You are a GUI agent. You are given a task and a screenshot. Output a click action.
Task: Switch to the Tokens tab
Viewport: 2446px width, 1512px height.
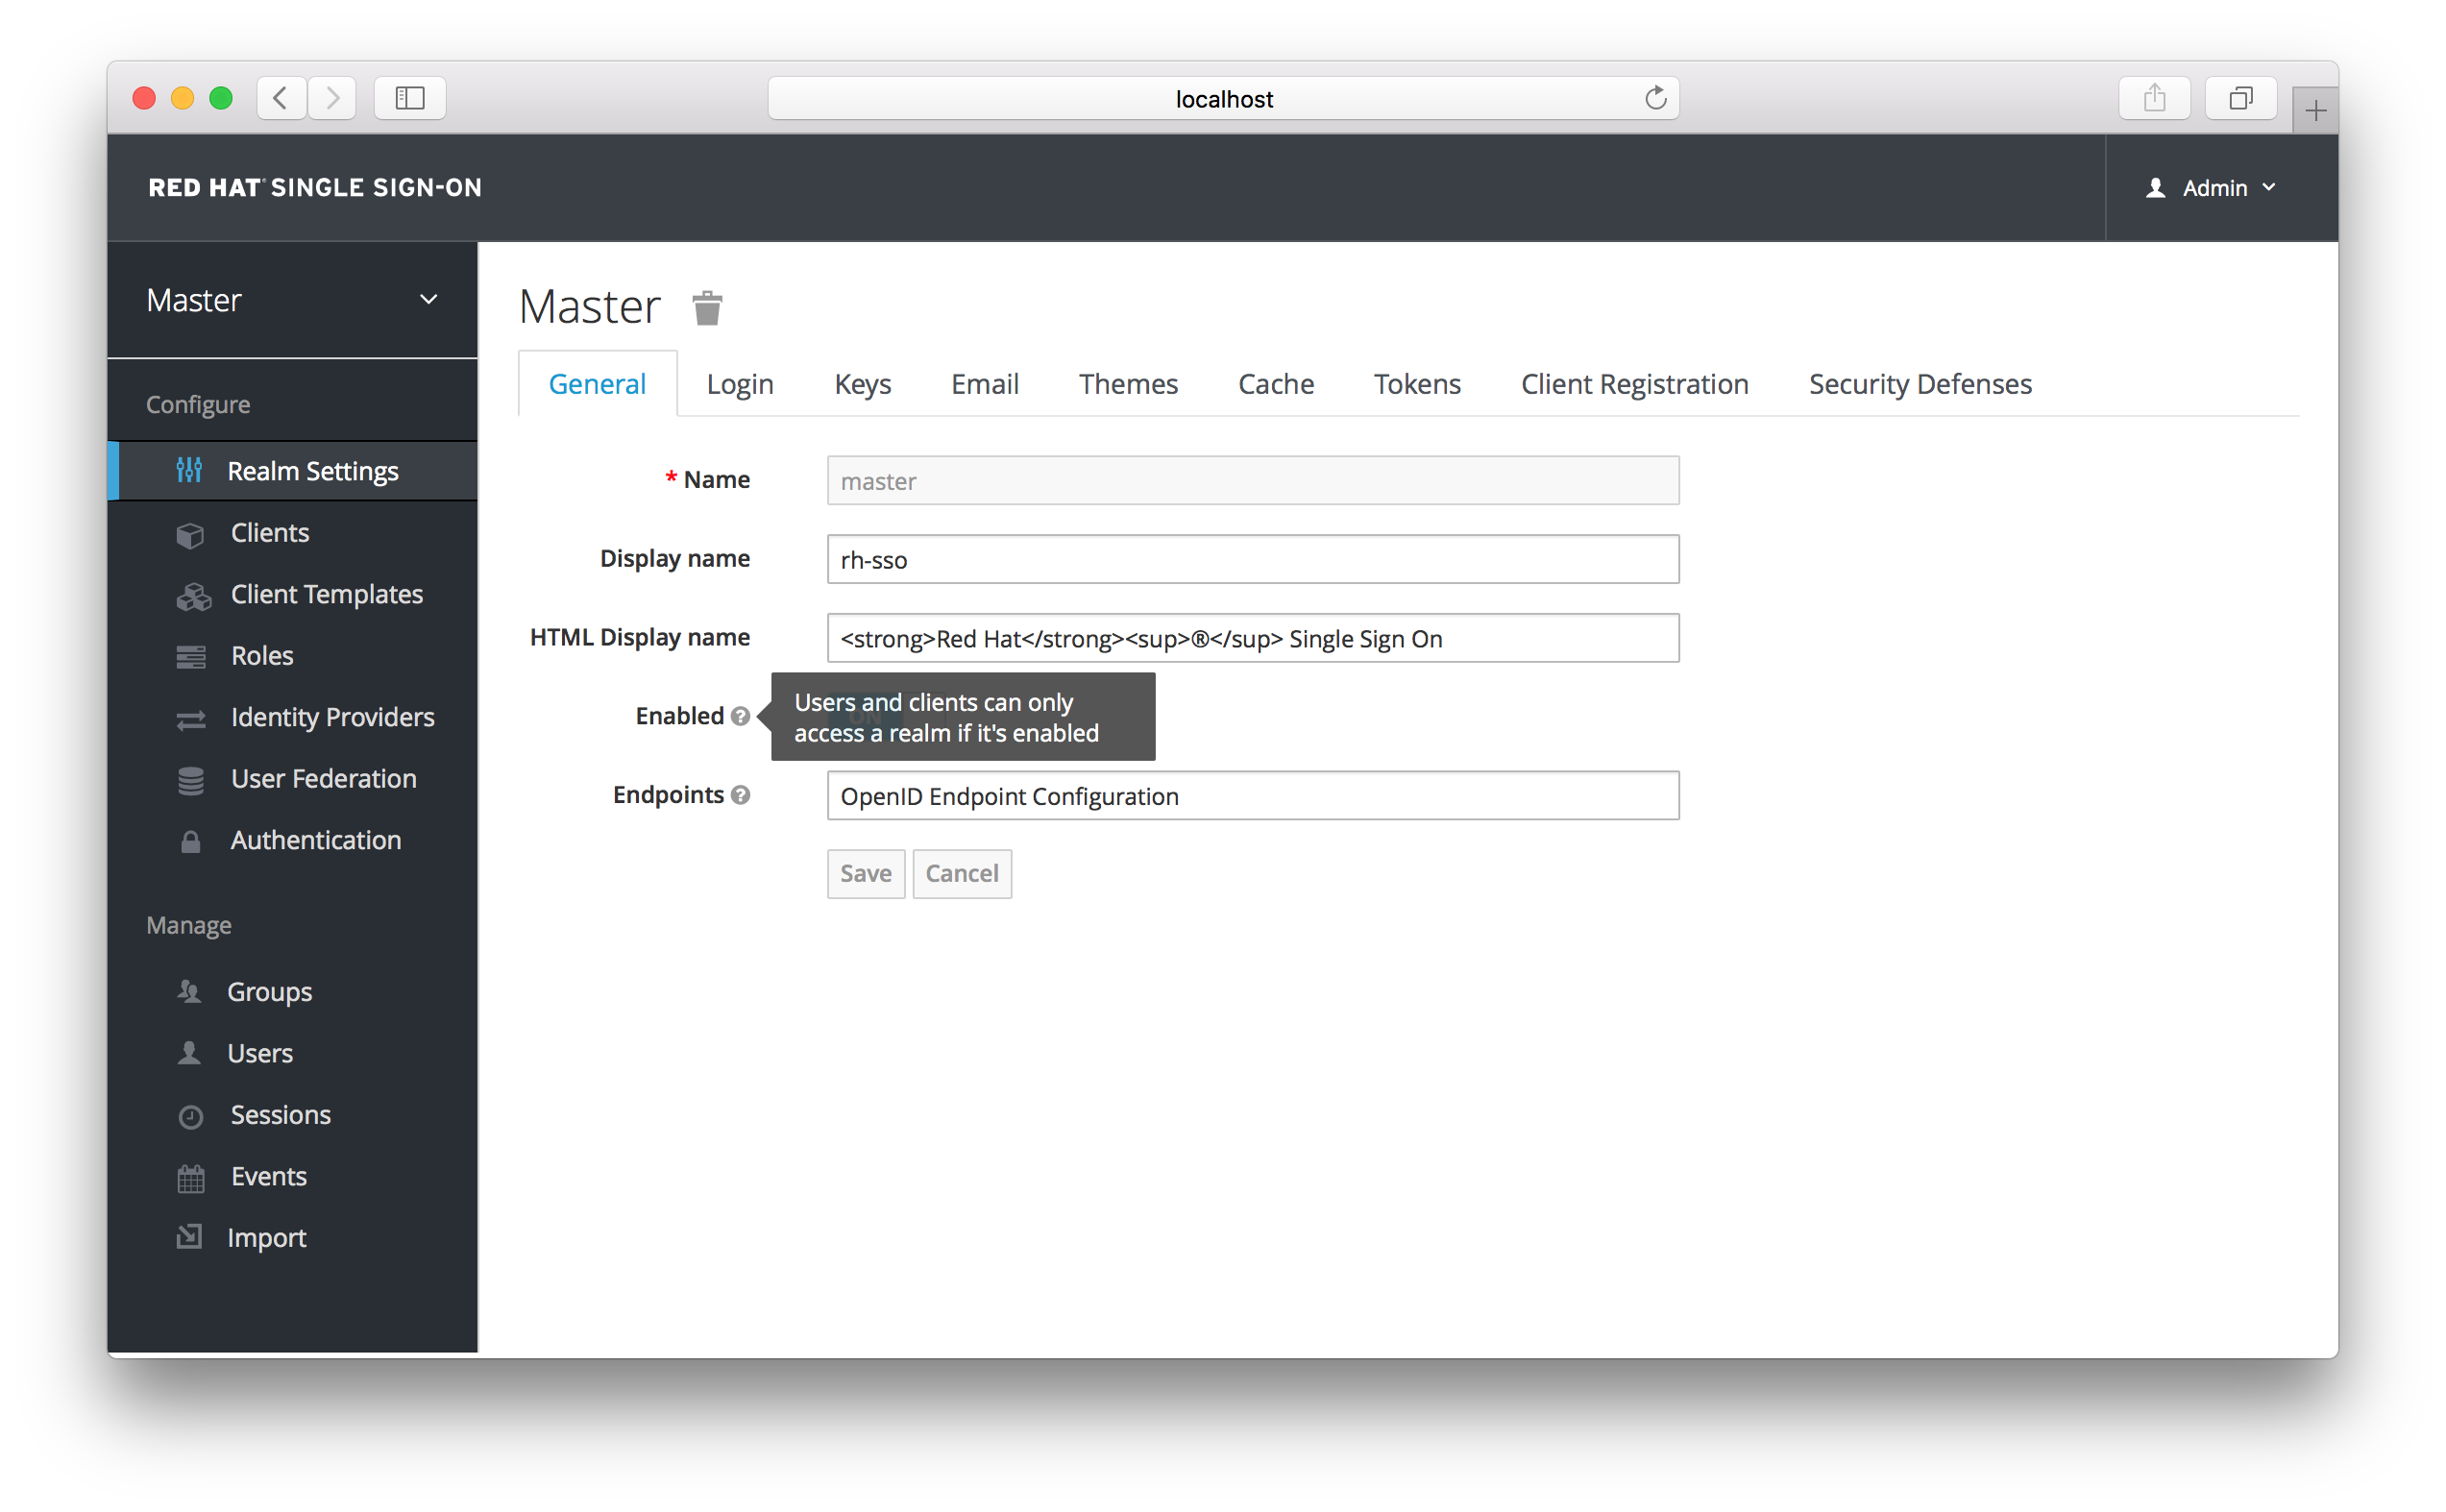(1415, 382)
